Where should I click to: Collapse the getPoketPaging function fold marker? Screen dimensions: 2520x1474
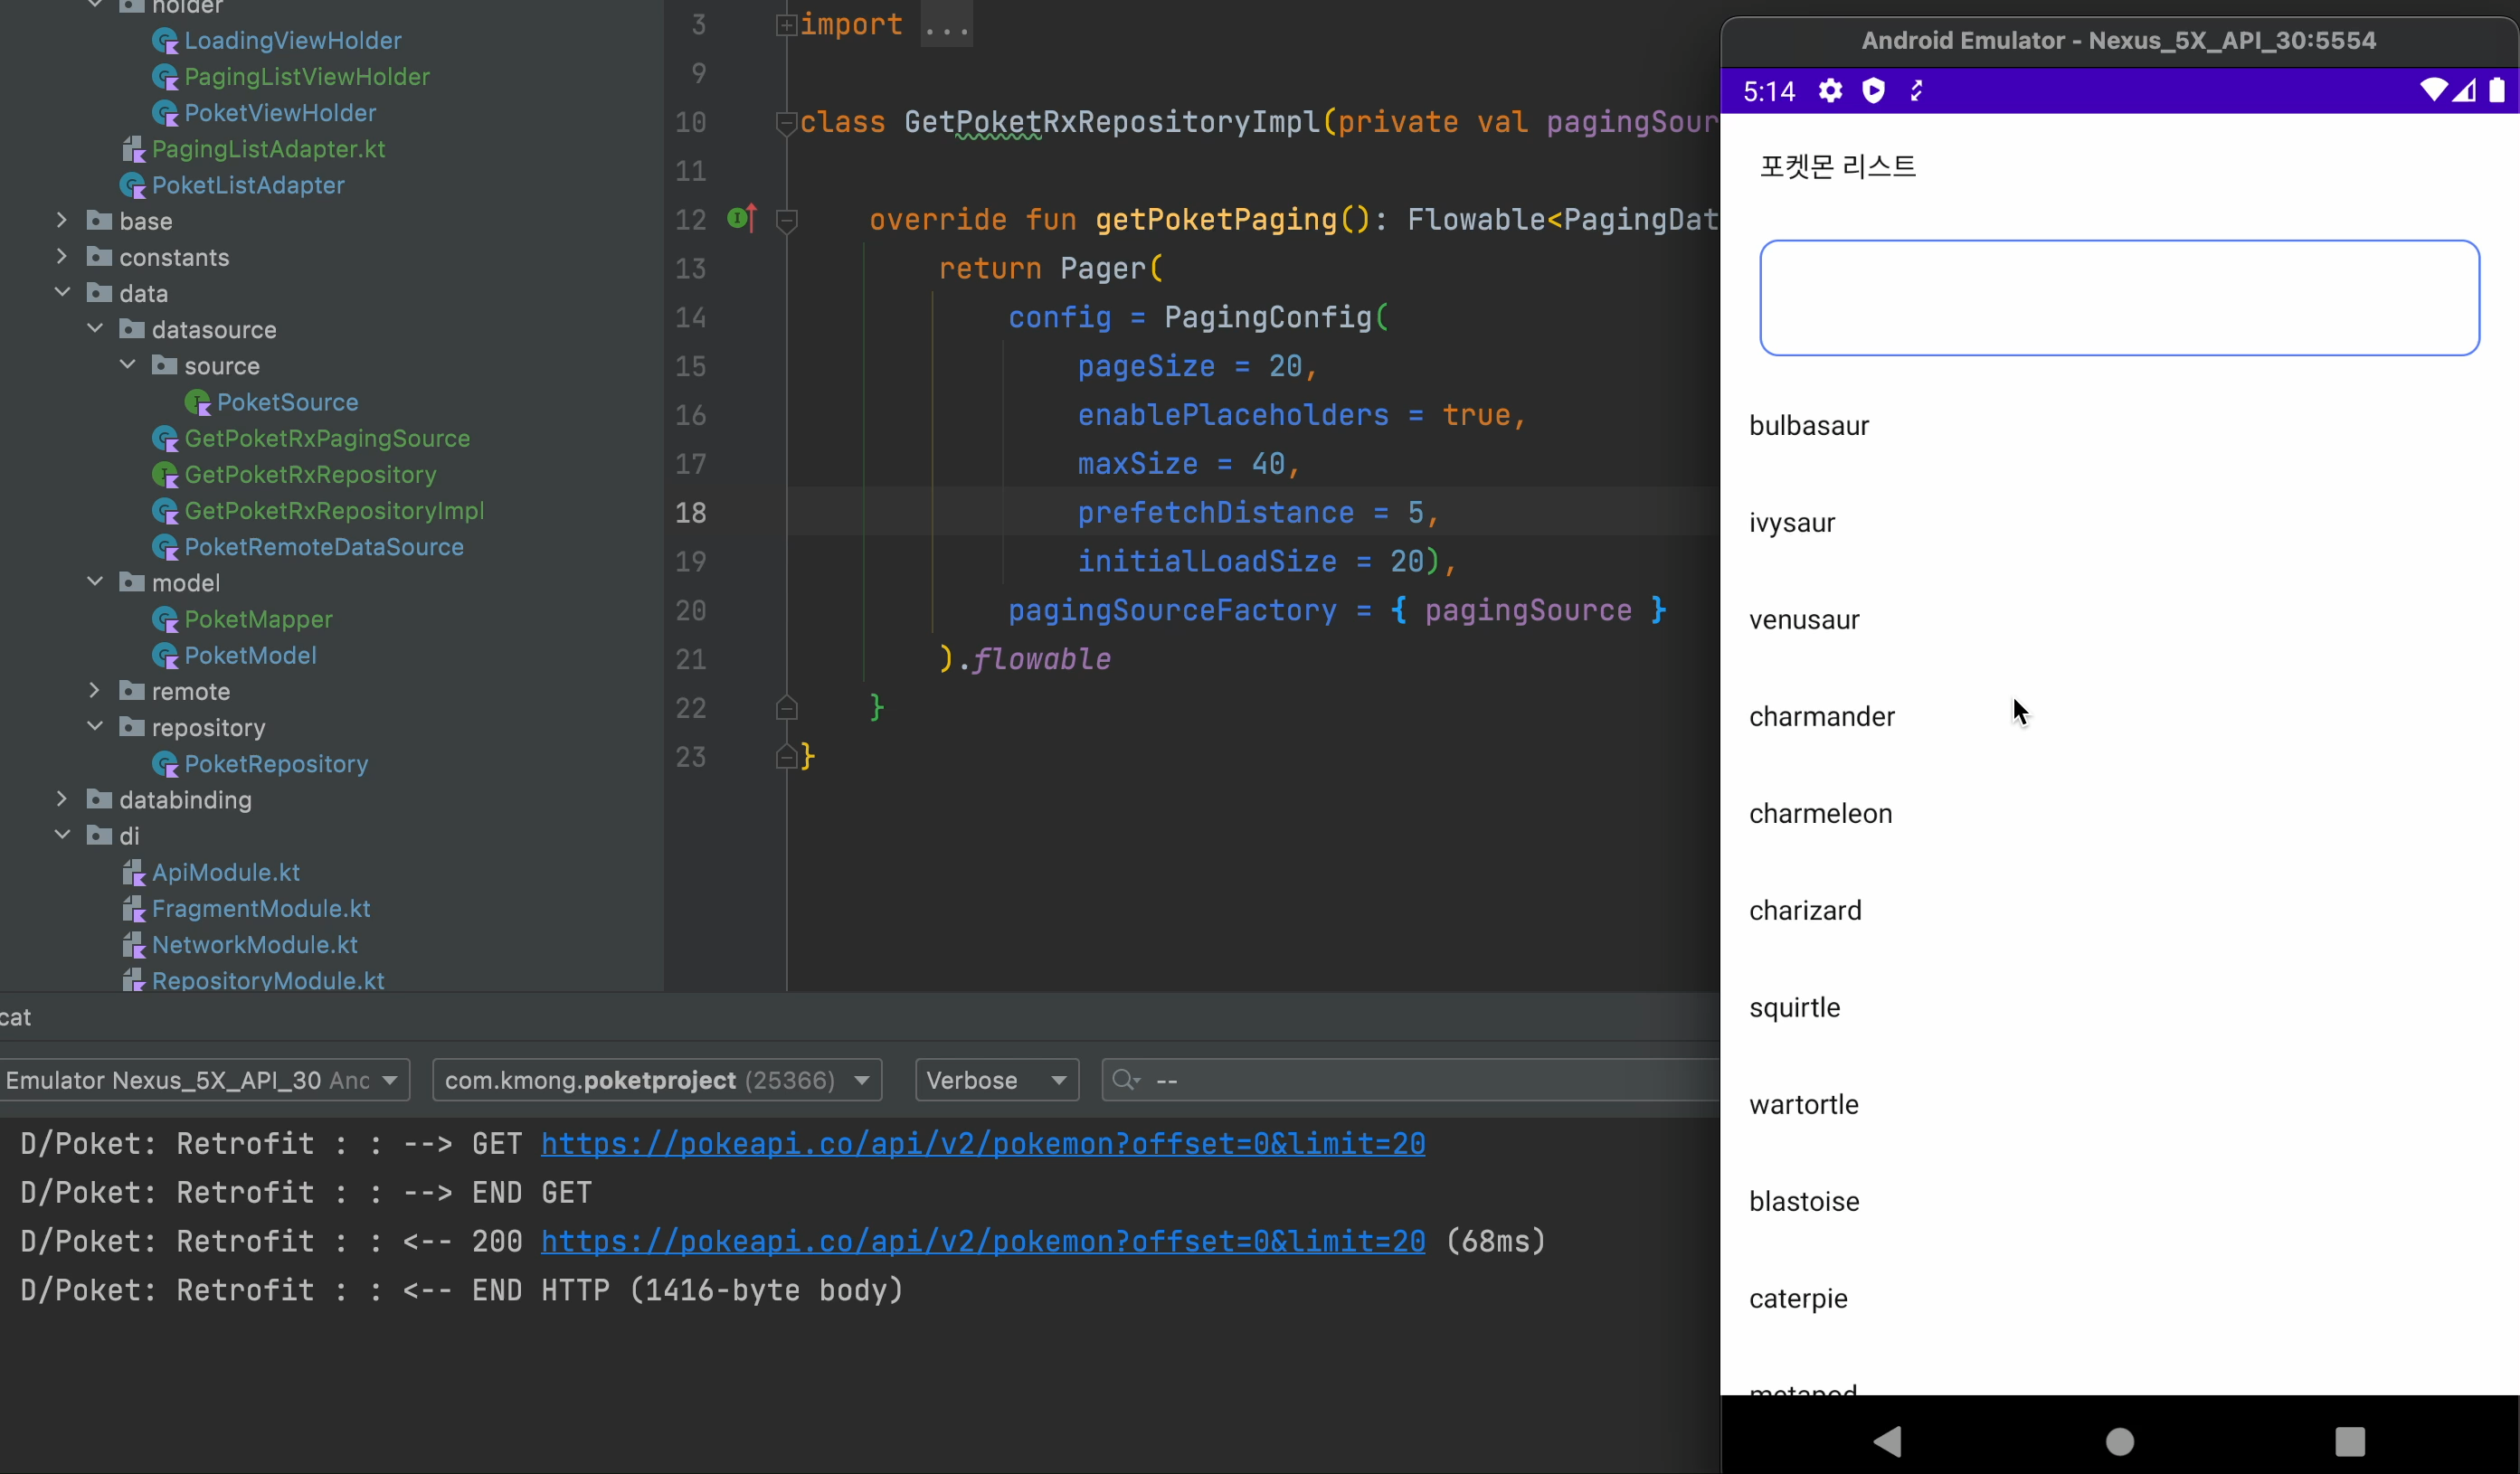(786, 220)
